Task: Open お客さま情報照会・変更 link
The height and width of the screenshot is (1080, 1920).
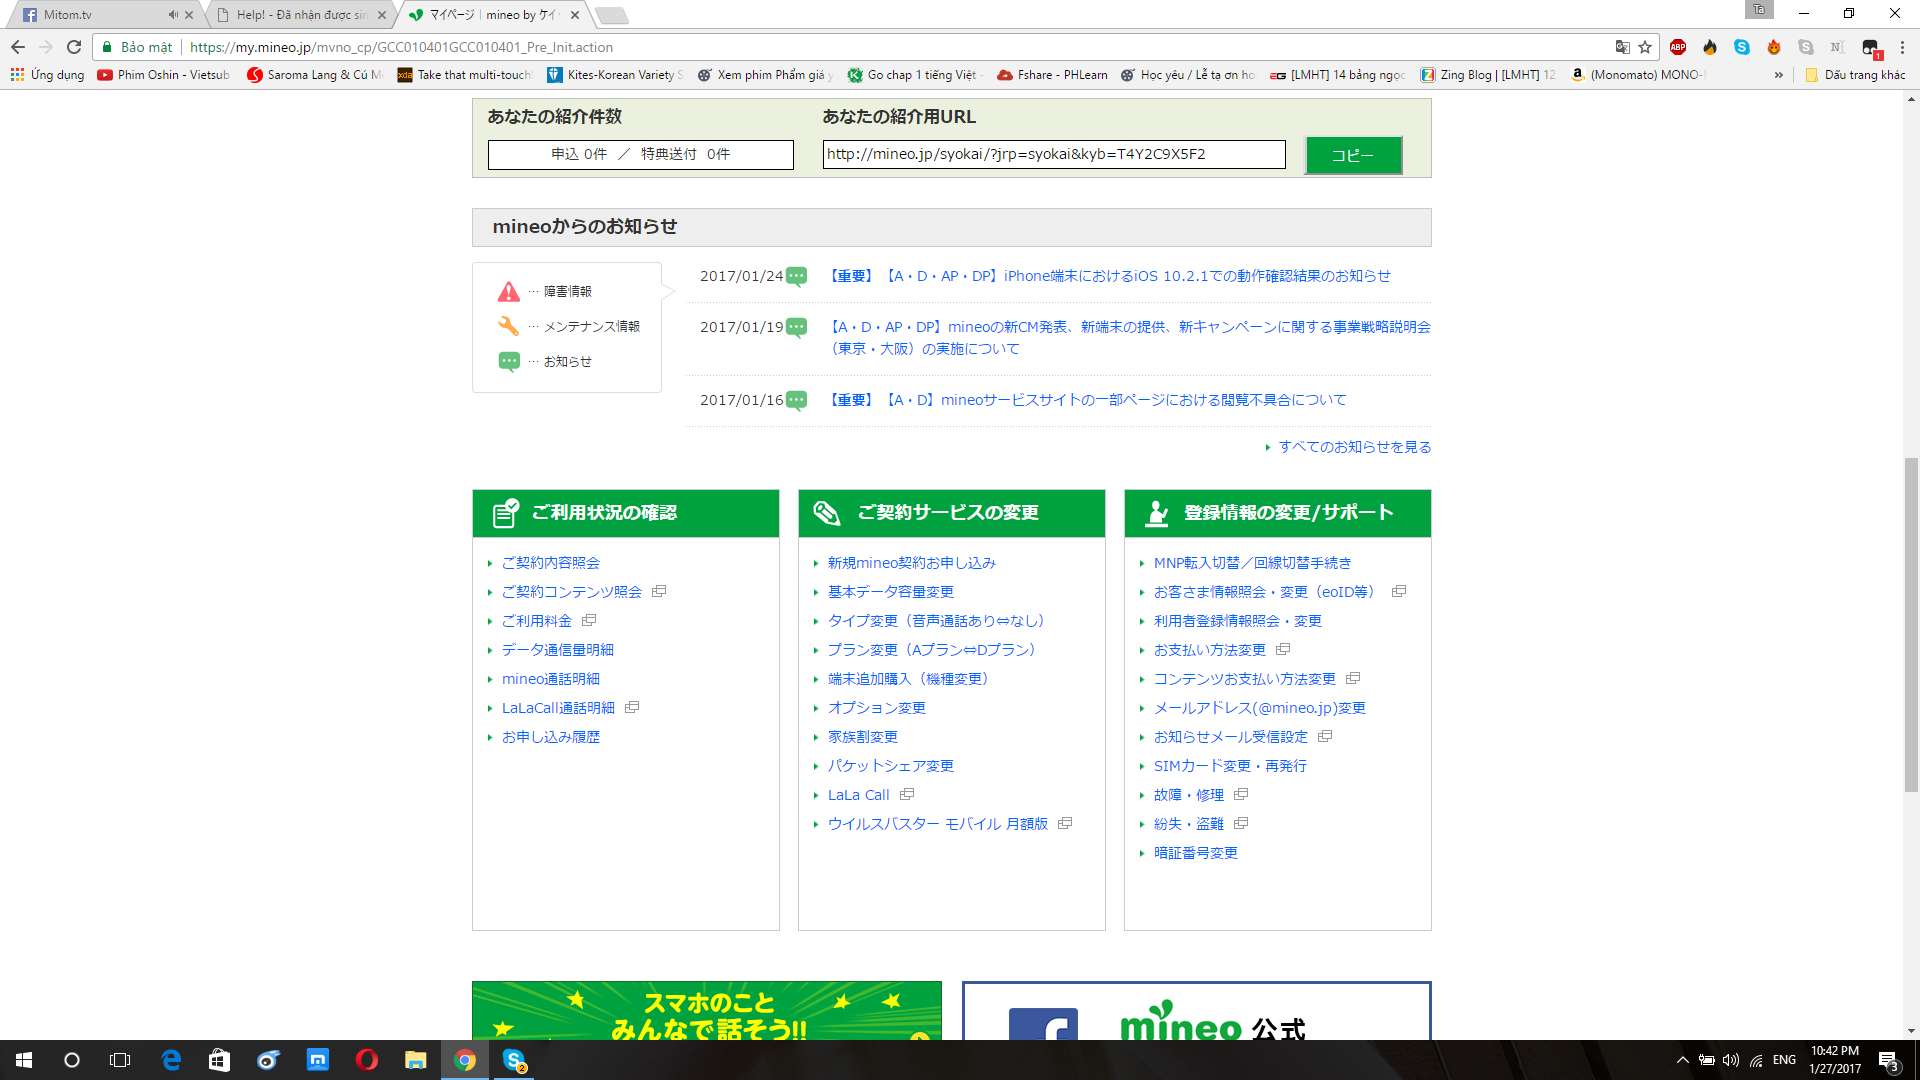Action: point(1264,592)
